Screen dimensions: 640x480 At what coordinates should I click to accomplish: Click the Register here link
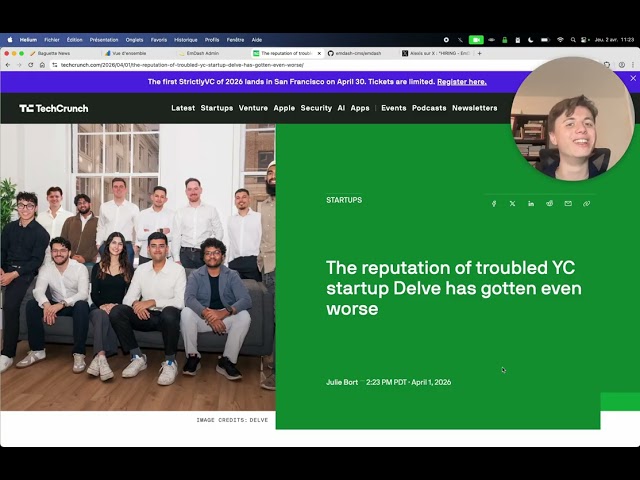click(x=462, y=82)
